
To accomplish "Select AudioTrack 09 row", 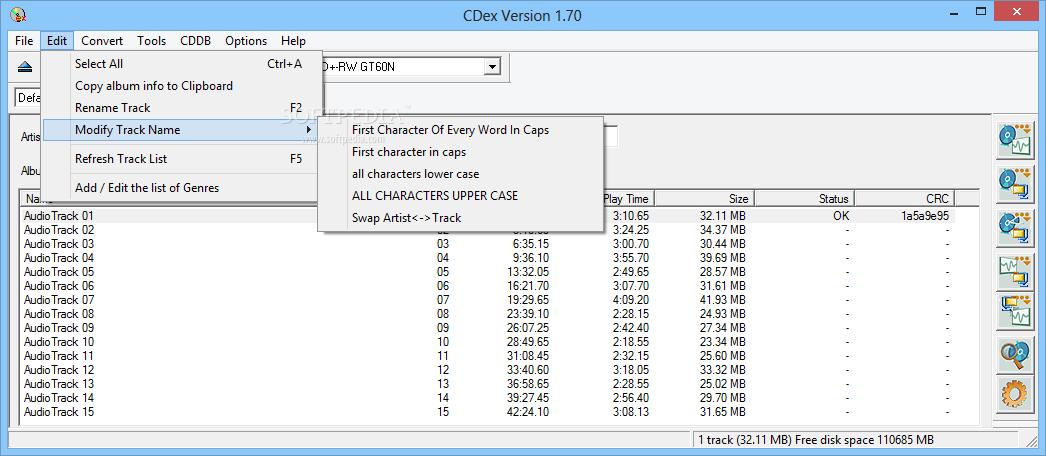I will pyautogui.click(x=488, y=328).
